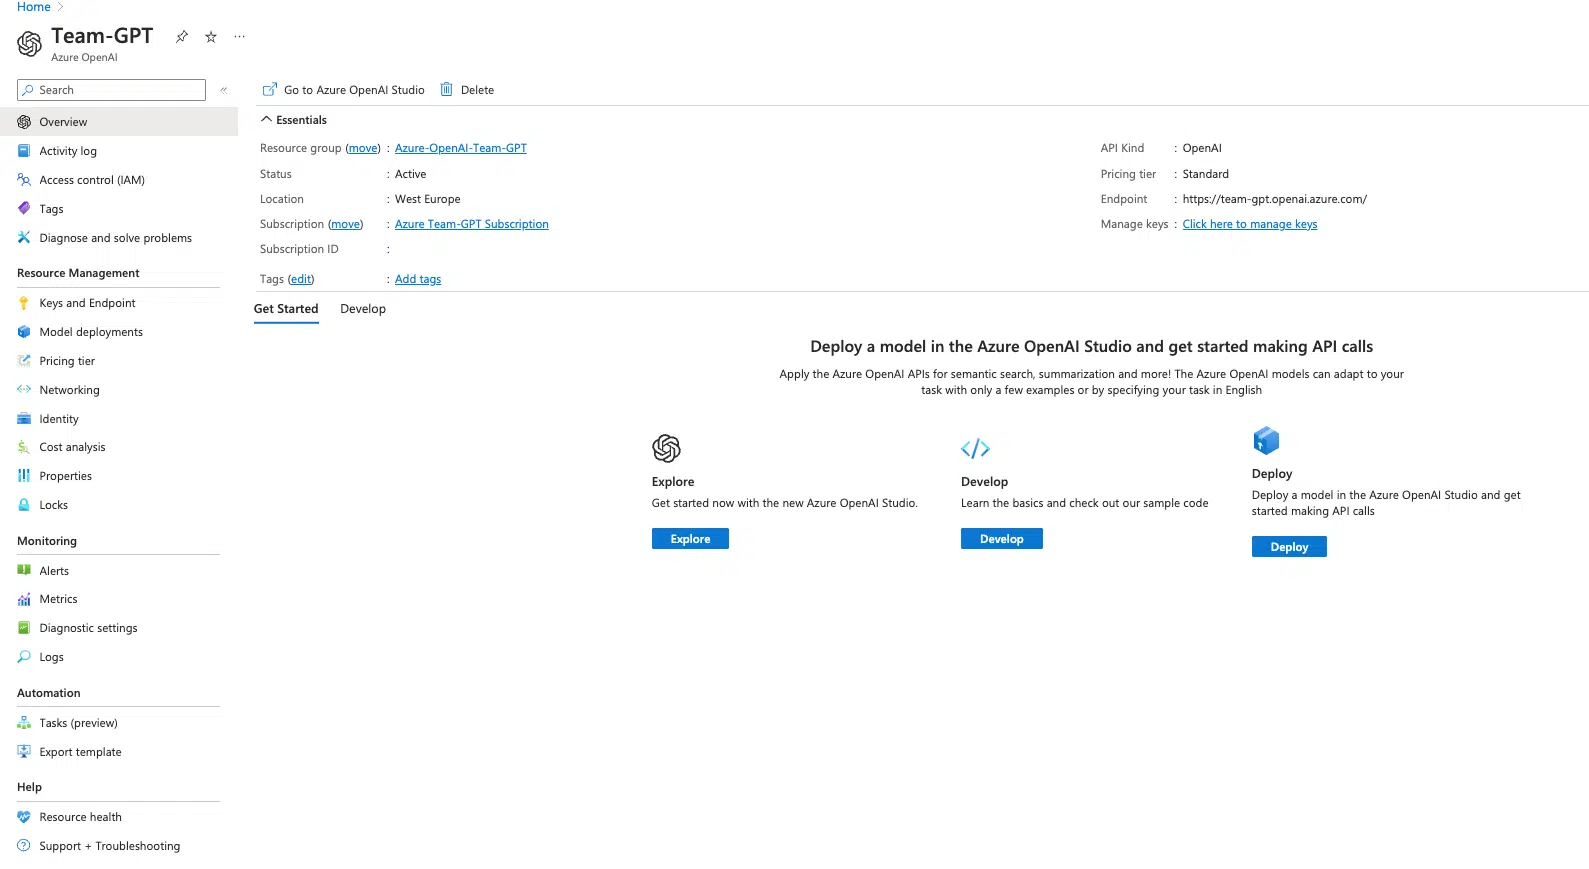Open the Azure-OpenAI-Team-GPT resource group link
This screenshot has width=1589, height=869.
coord(461,148)
